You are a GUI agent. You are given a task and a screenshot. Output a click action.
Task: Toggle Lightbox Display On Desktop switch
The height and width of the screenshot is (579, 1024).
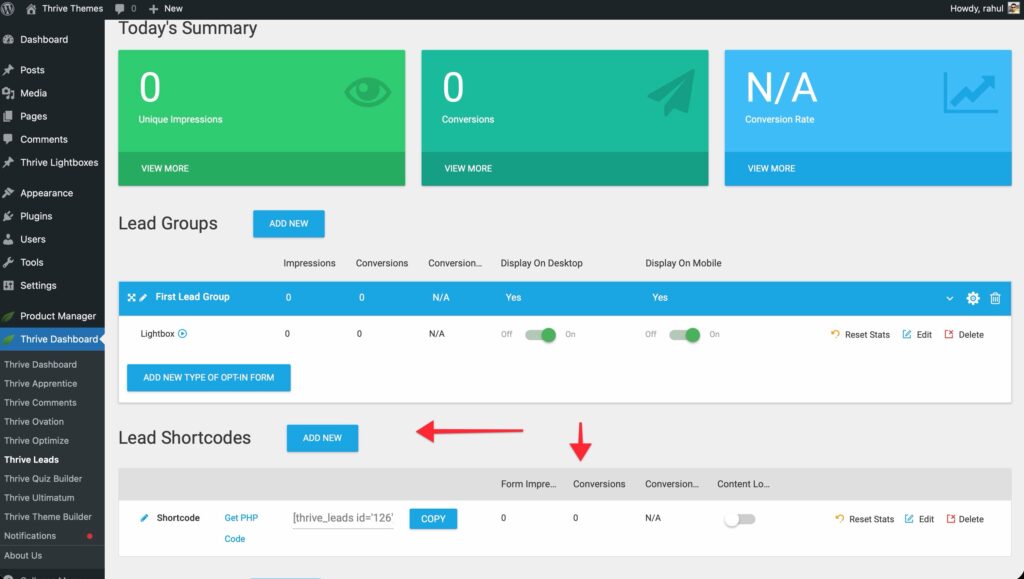(541, 335)
